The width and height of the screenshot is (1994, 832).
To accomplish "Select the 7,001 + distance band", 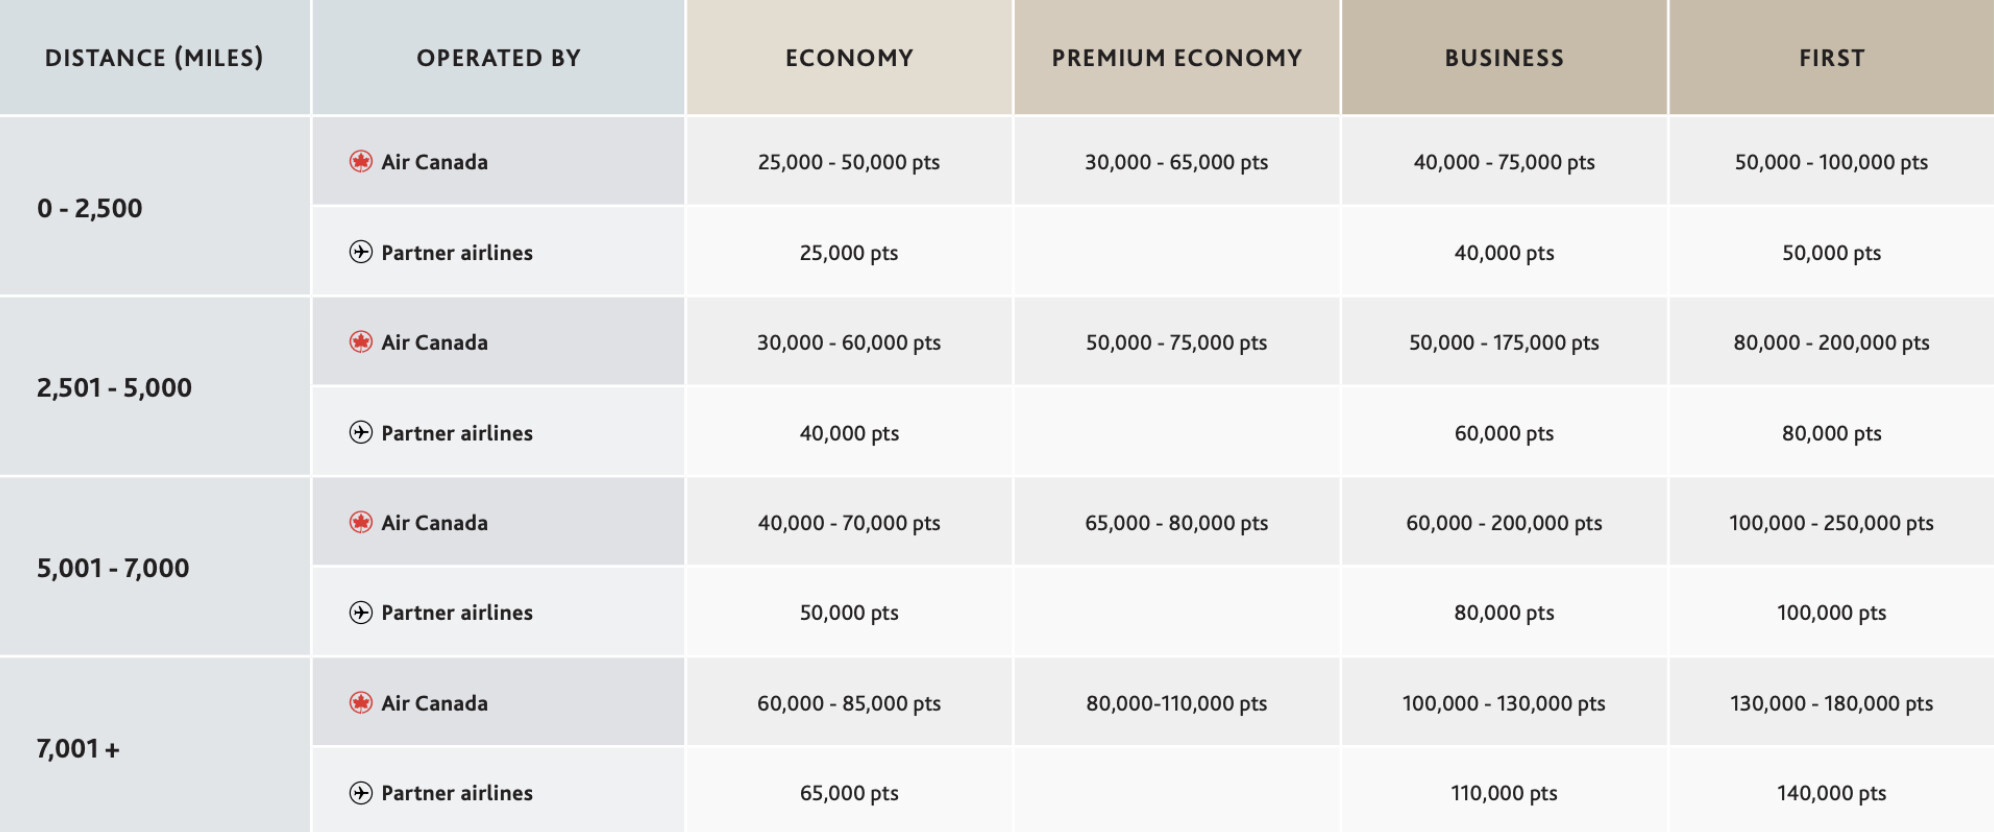I will [x=78, y=748].
